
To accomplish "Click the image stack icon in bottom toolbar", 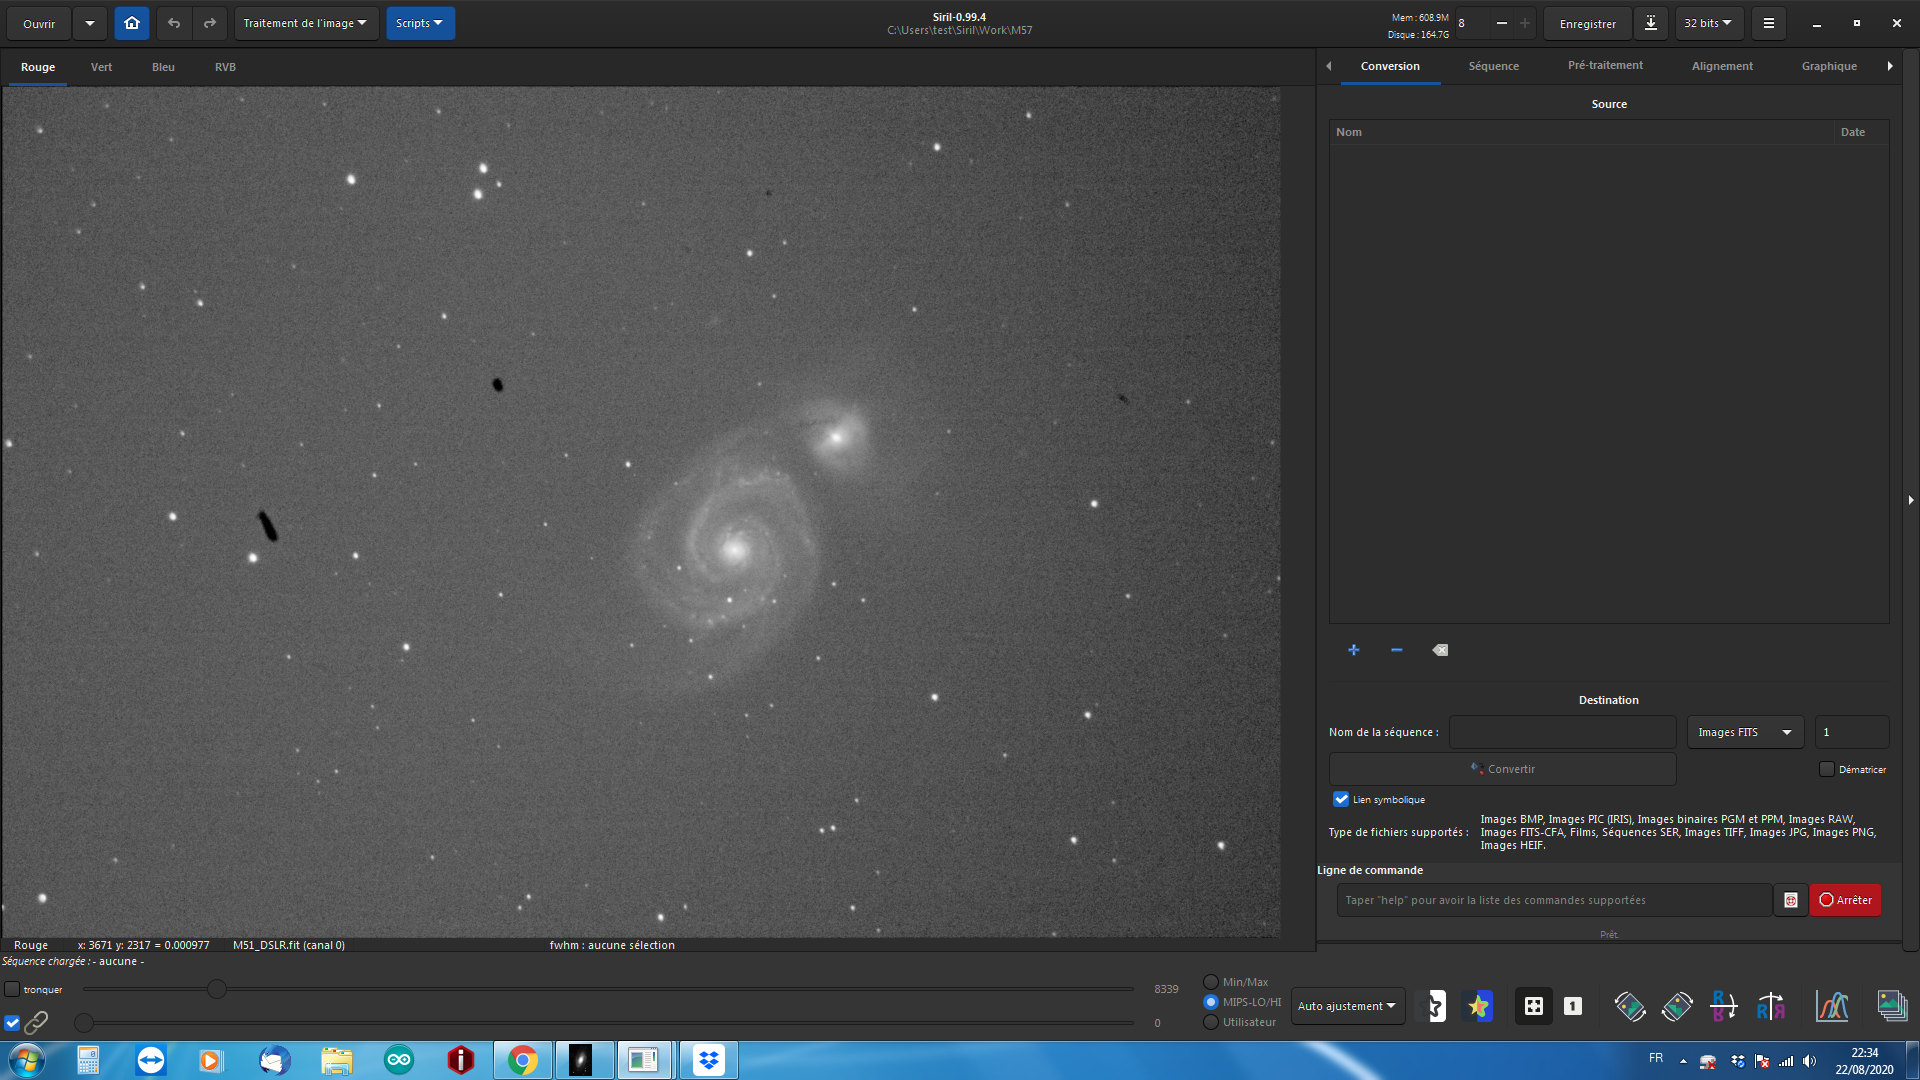I will click(x=1891, y=1006).
